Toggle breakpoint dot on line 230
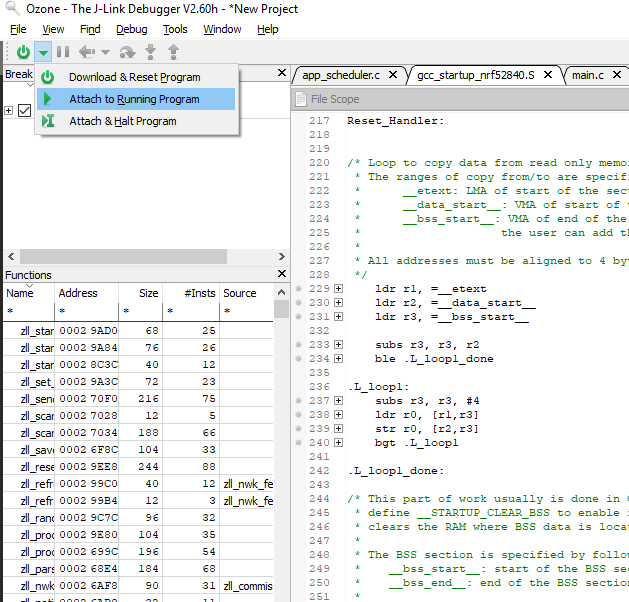The height and width of the screenshot is (602, 629). click(298, 302)
